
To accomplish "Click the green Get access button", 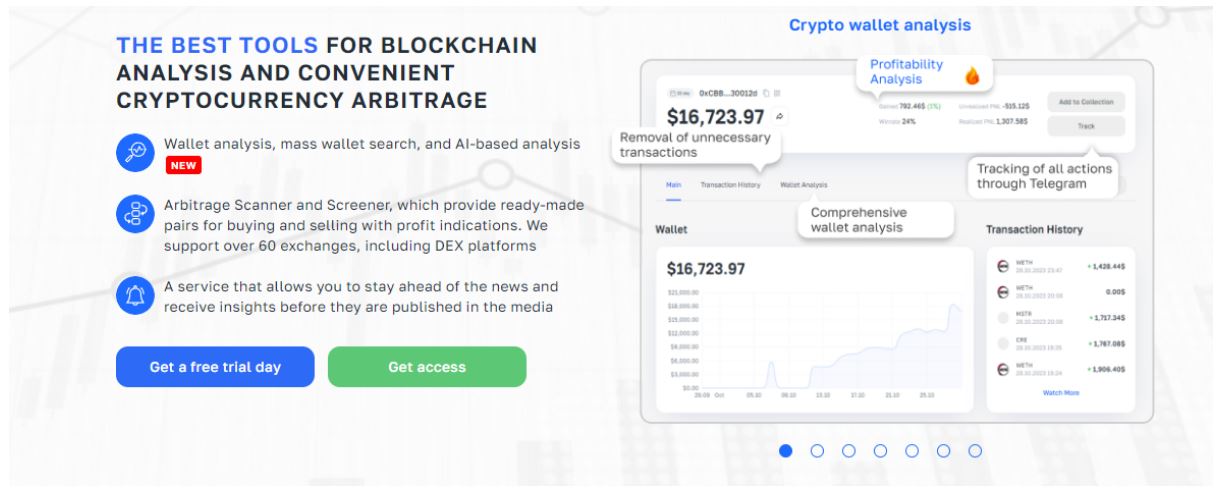I will pos(427,367).
